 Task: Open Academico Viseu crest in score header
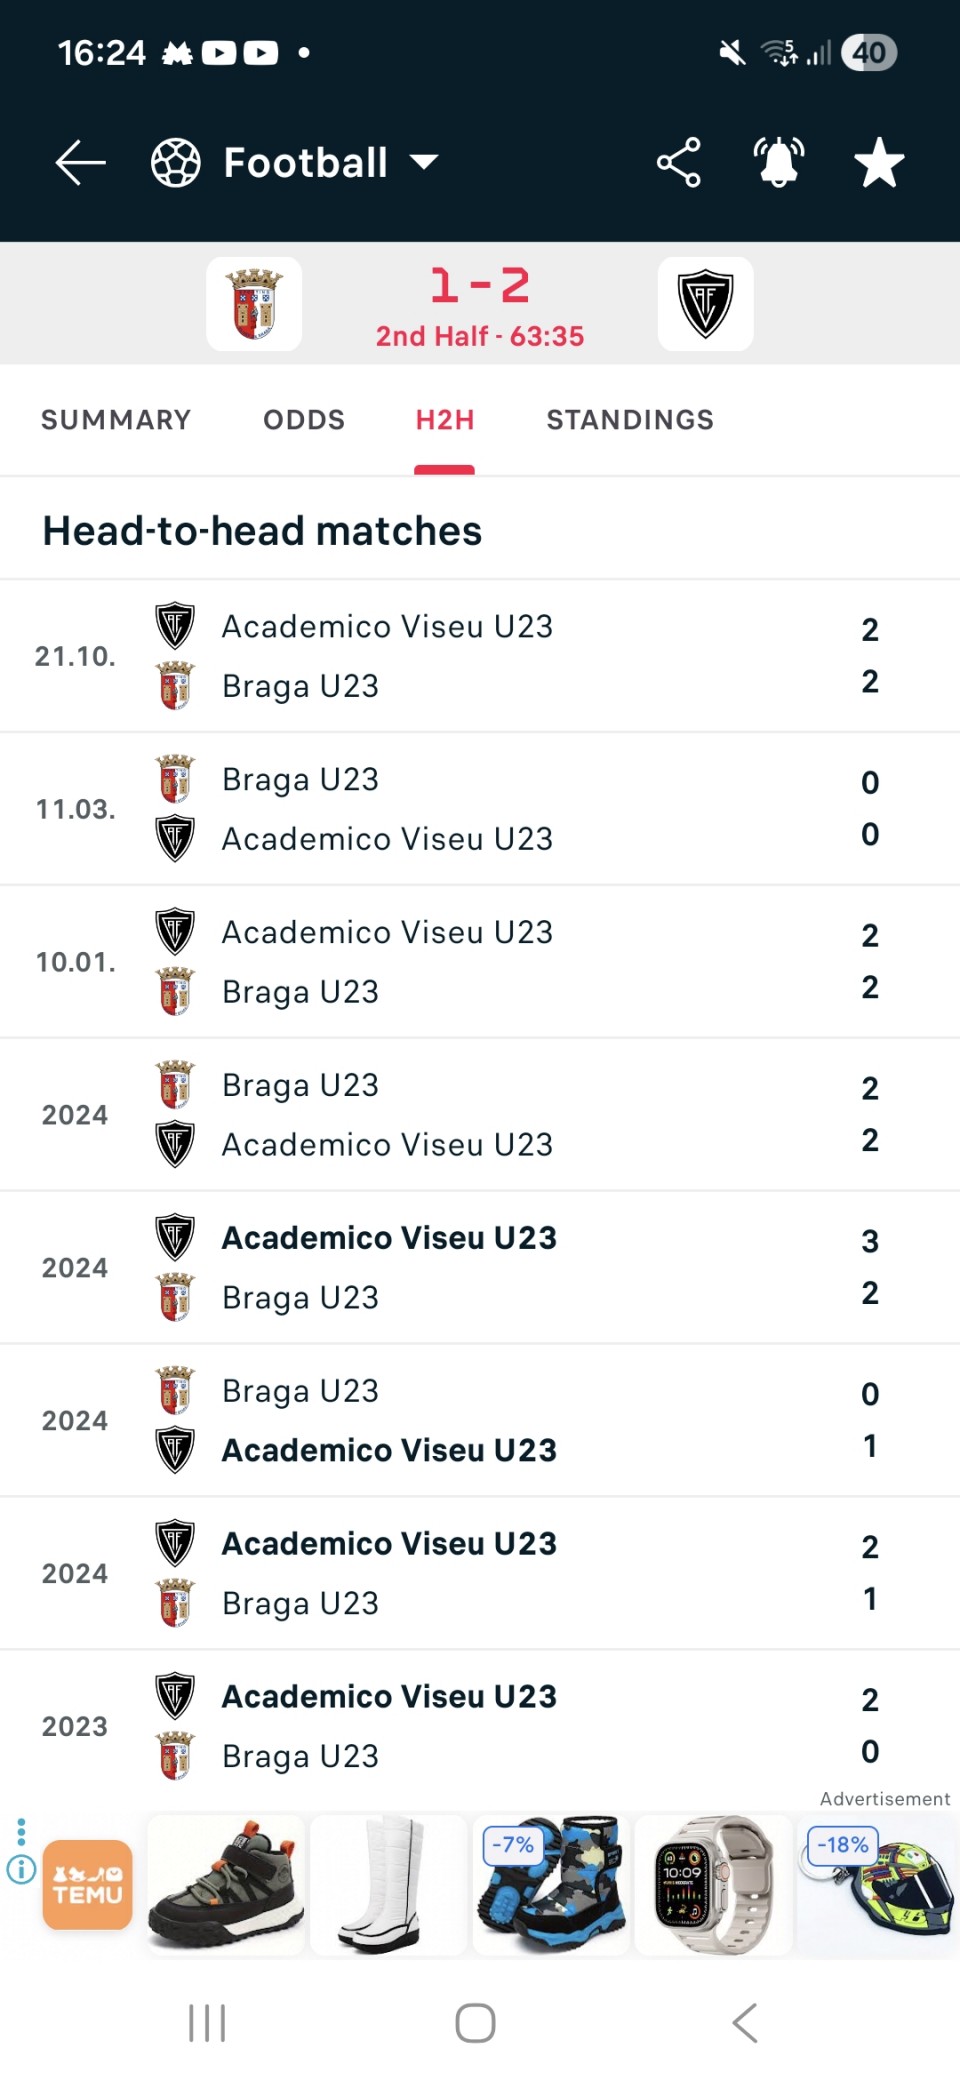(x=705, y=304)
